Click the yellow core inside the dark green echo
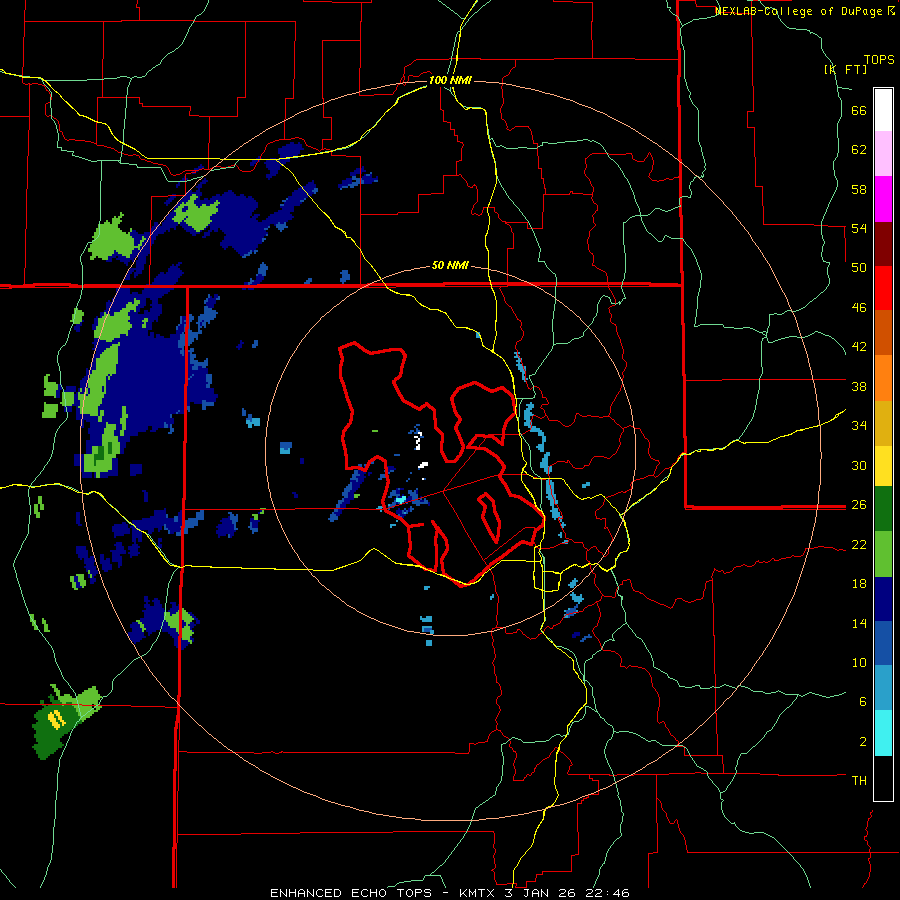The image size is (900, 900). 56,719
